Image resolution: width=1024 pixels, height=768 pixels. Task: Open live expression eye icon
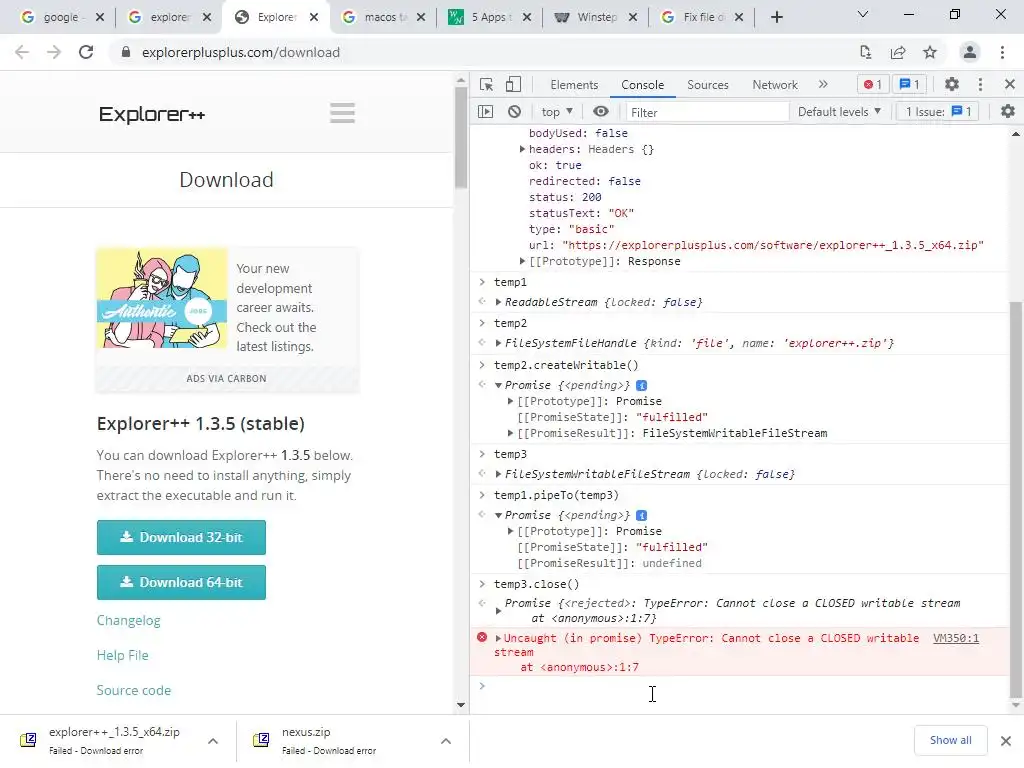601,112
